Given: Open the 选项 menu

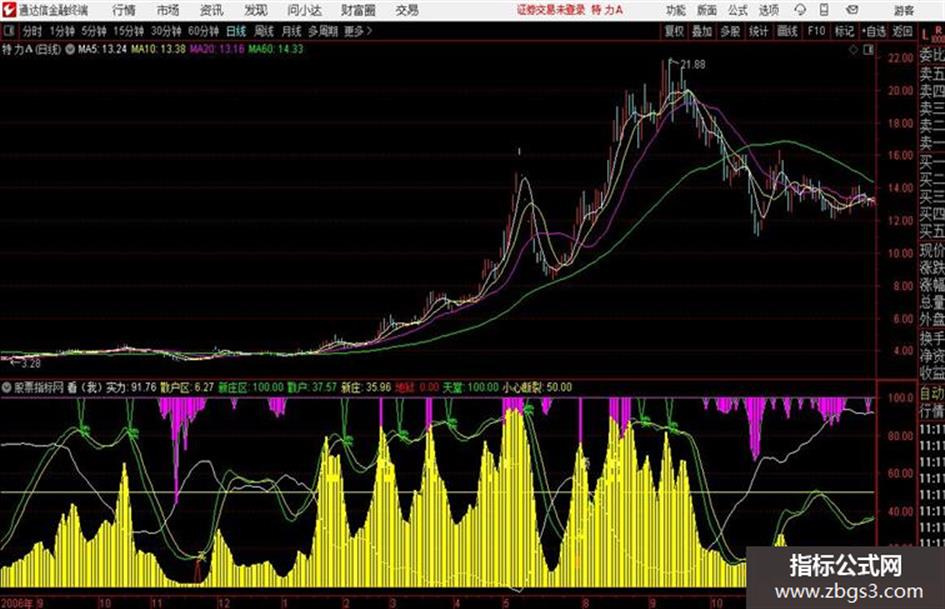Looking at the screenshot, I should [x=768, y=10].
